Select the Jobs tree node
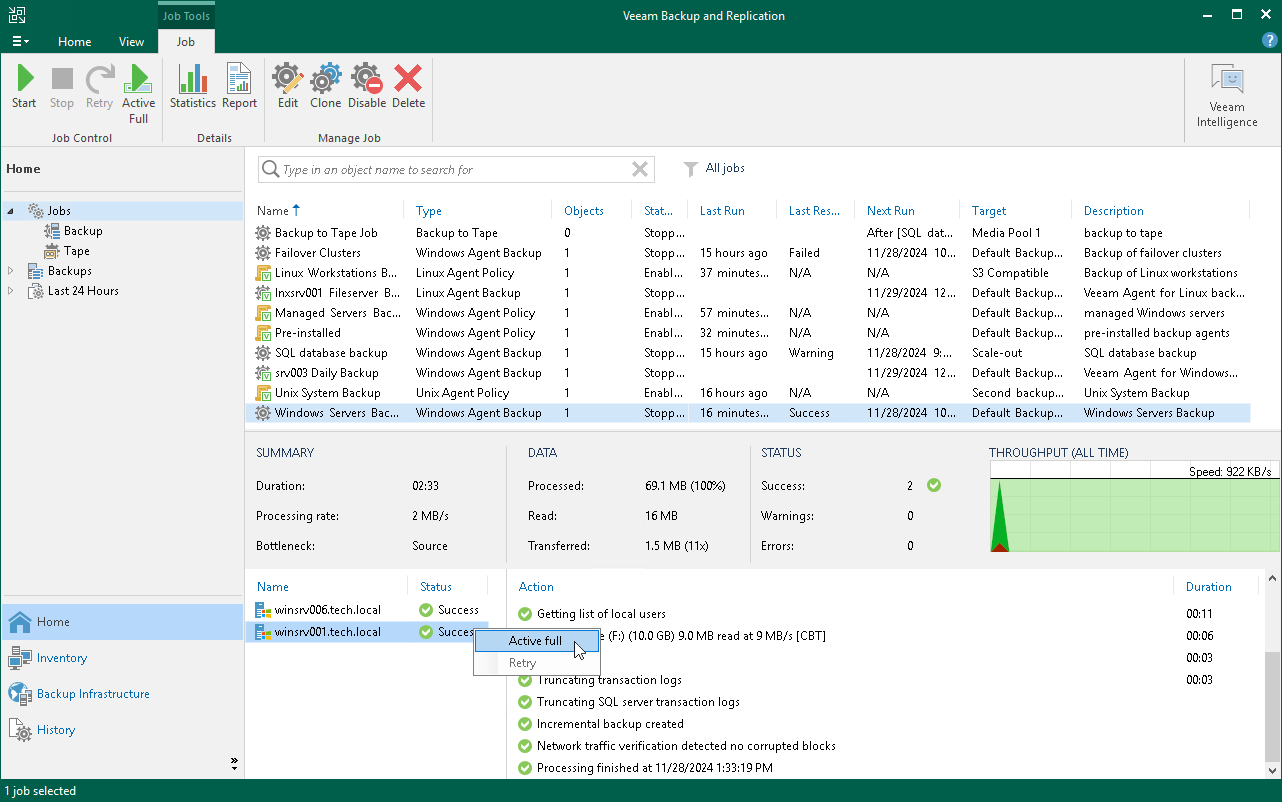 click(49, 211)
